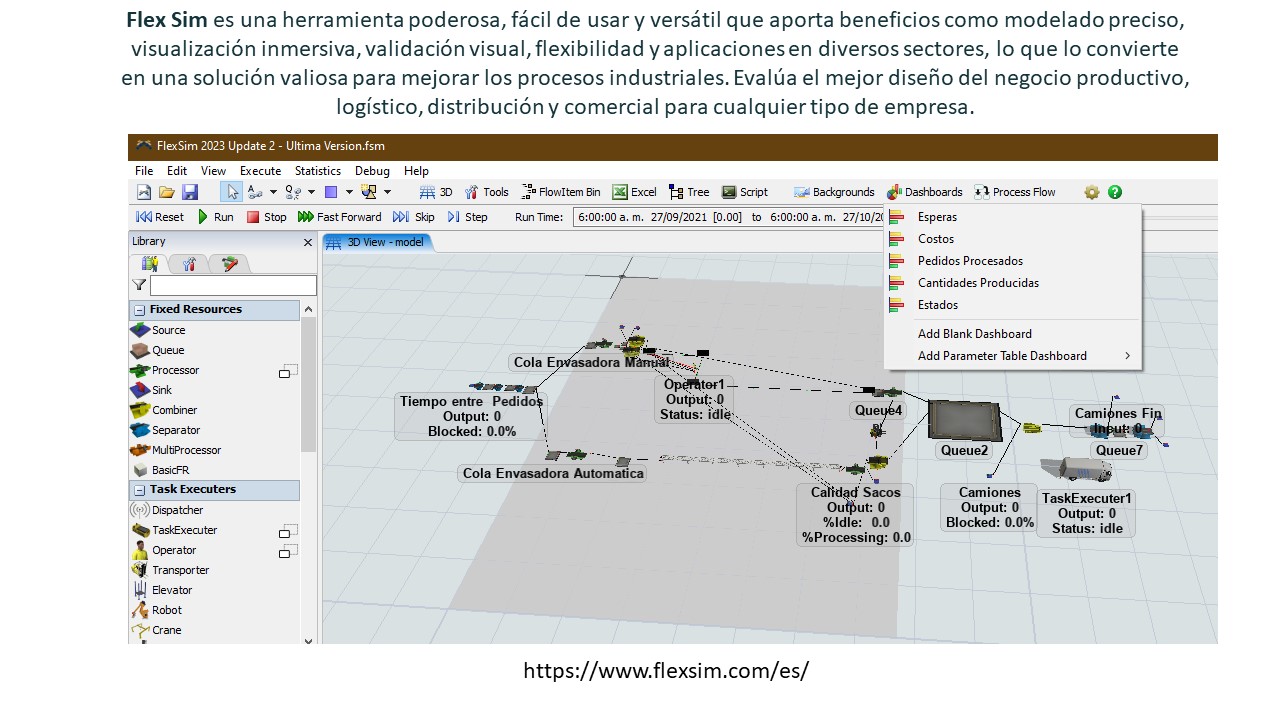Open a model with the folder icon
This screenshot has height=720, width=1280.
tap(166, 192)
